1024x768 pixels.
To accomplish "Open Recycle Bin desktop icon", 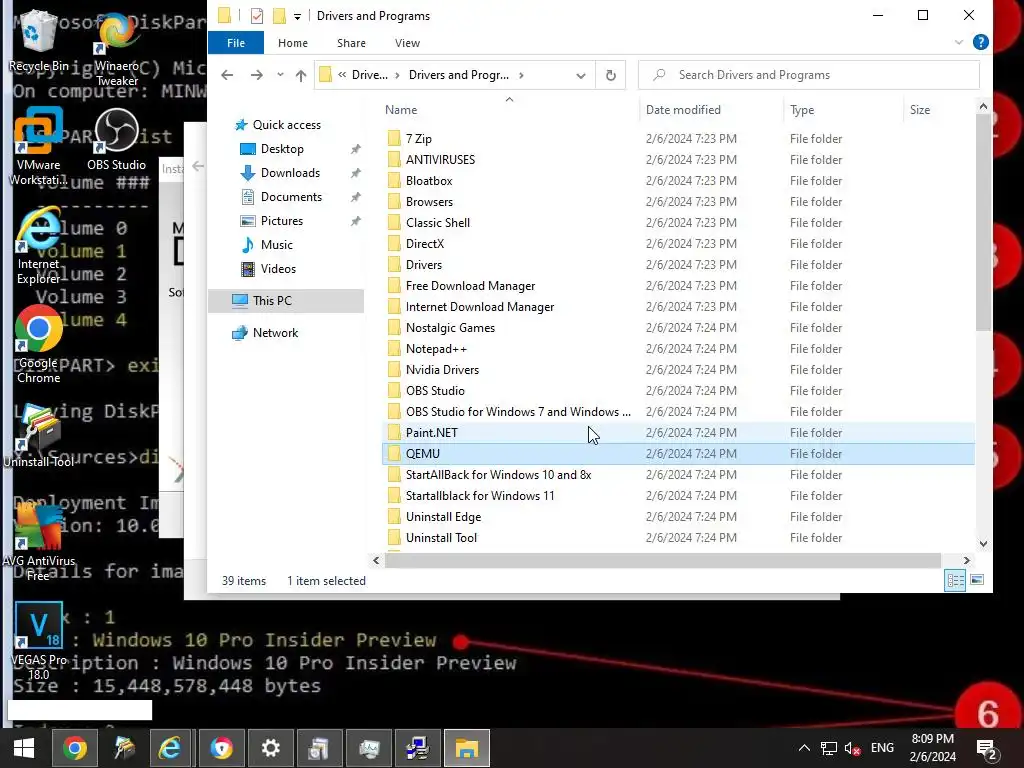I will (x=39, y=40).
